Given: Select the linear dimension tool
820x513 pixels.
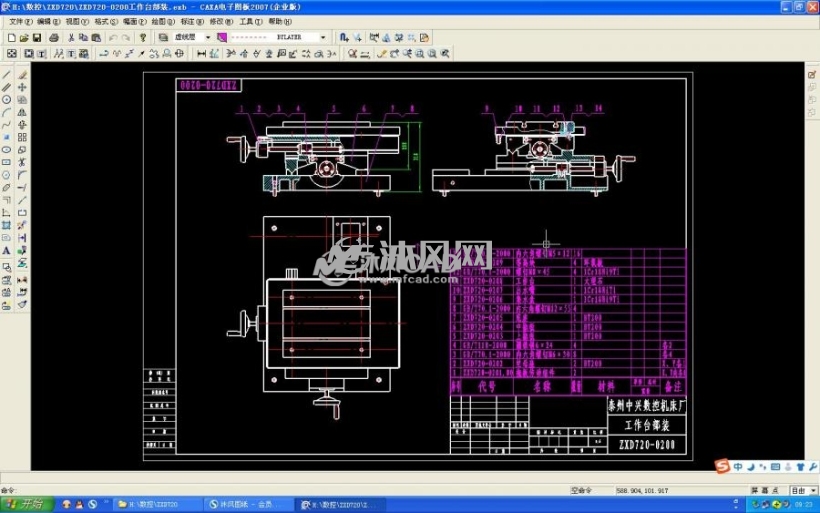Looking at the screenshot, I should tap(201, 53).
